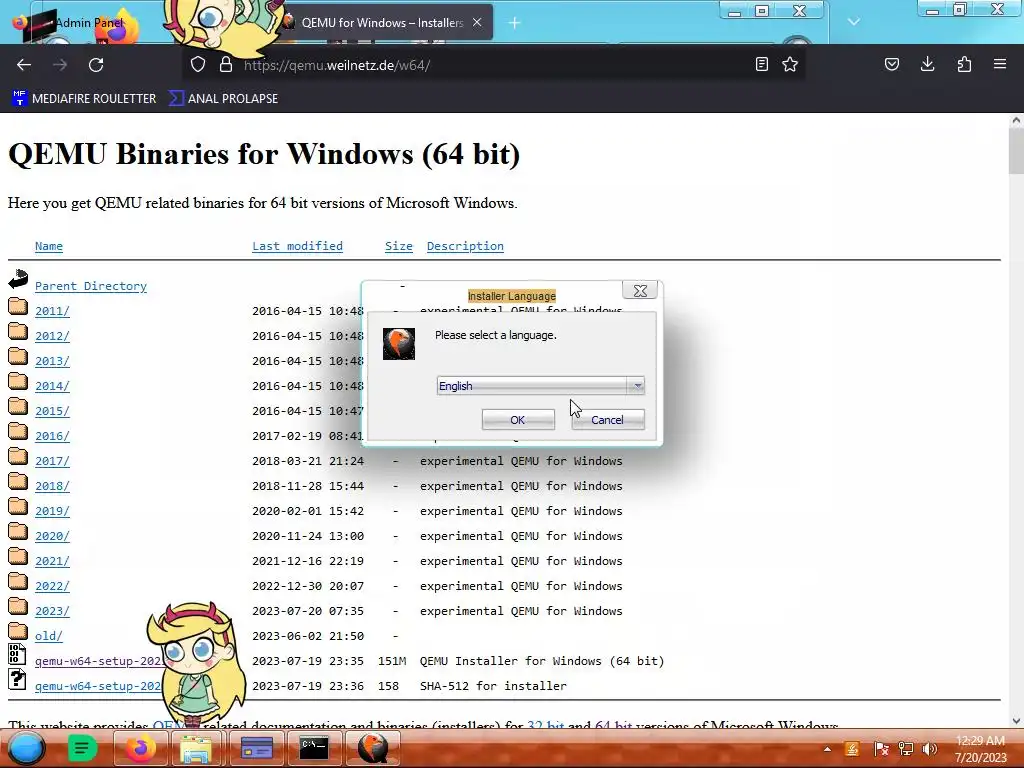Image resolution: width=1024 pixels, height=768 pixels.
Task: Open the 158-byte qemu-w64-setup SHA-512 link
Action: click(98, 686)
